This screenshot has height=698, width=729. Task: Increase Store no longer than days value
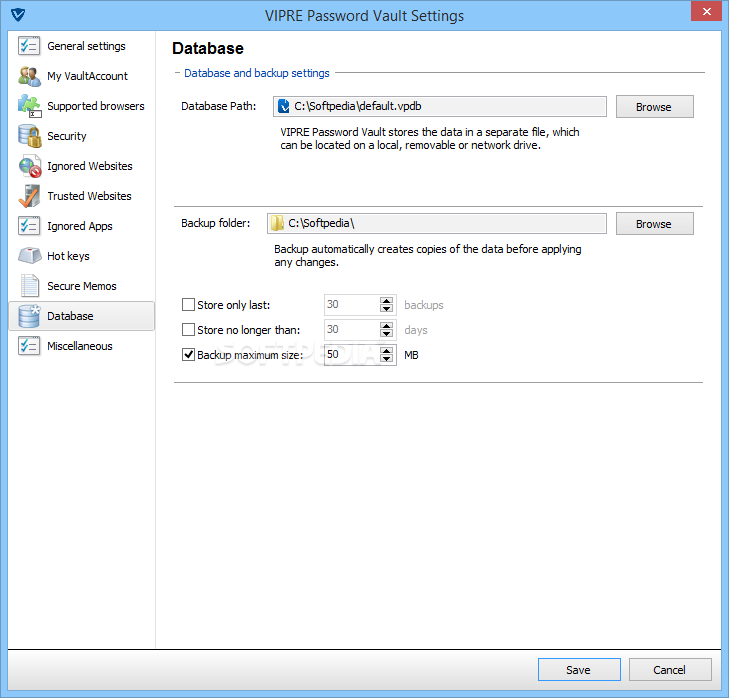click(386, 326)
